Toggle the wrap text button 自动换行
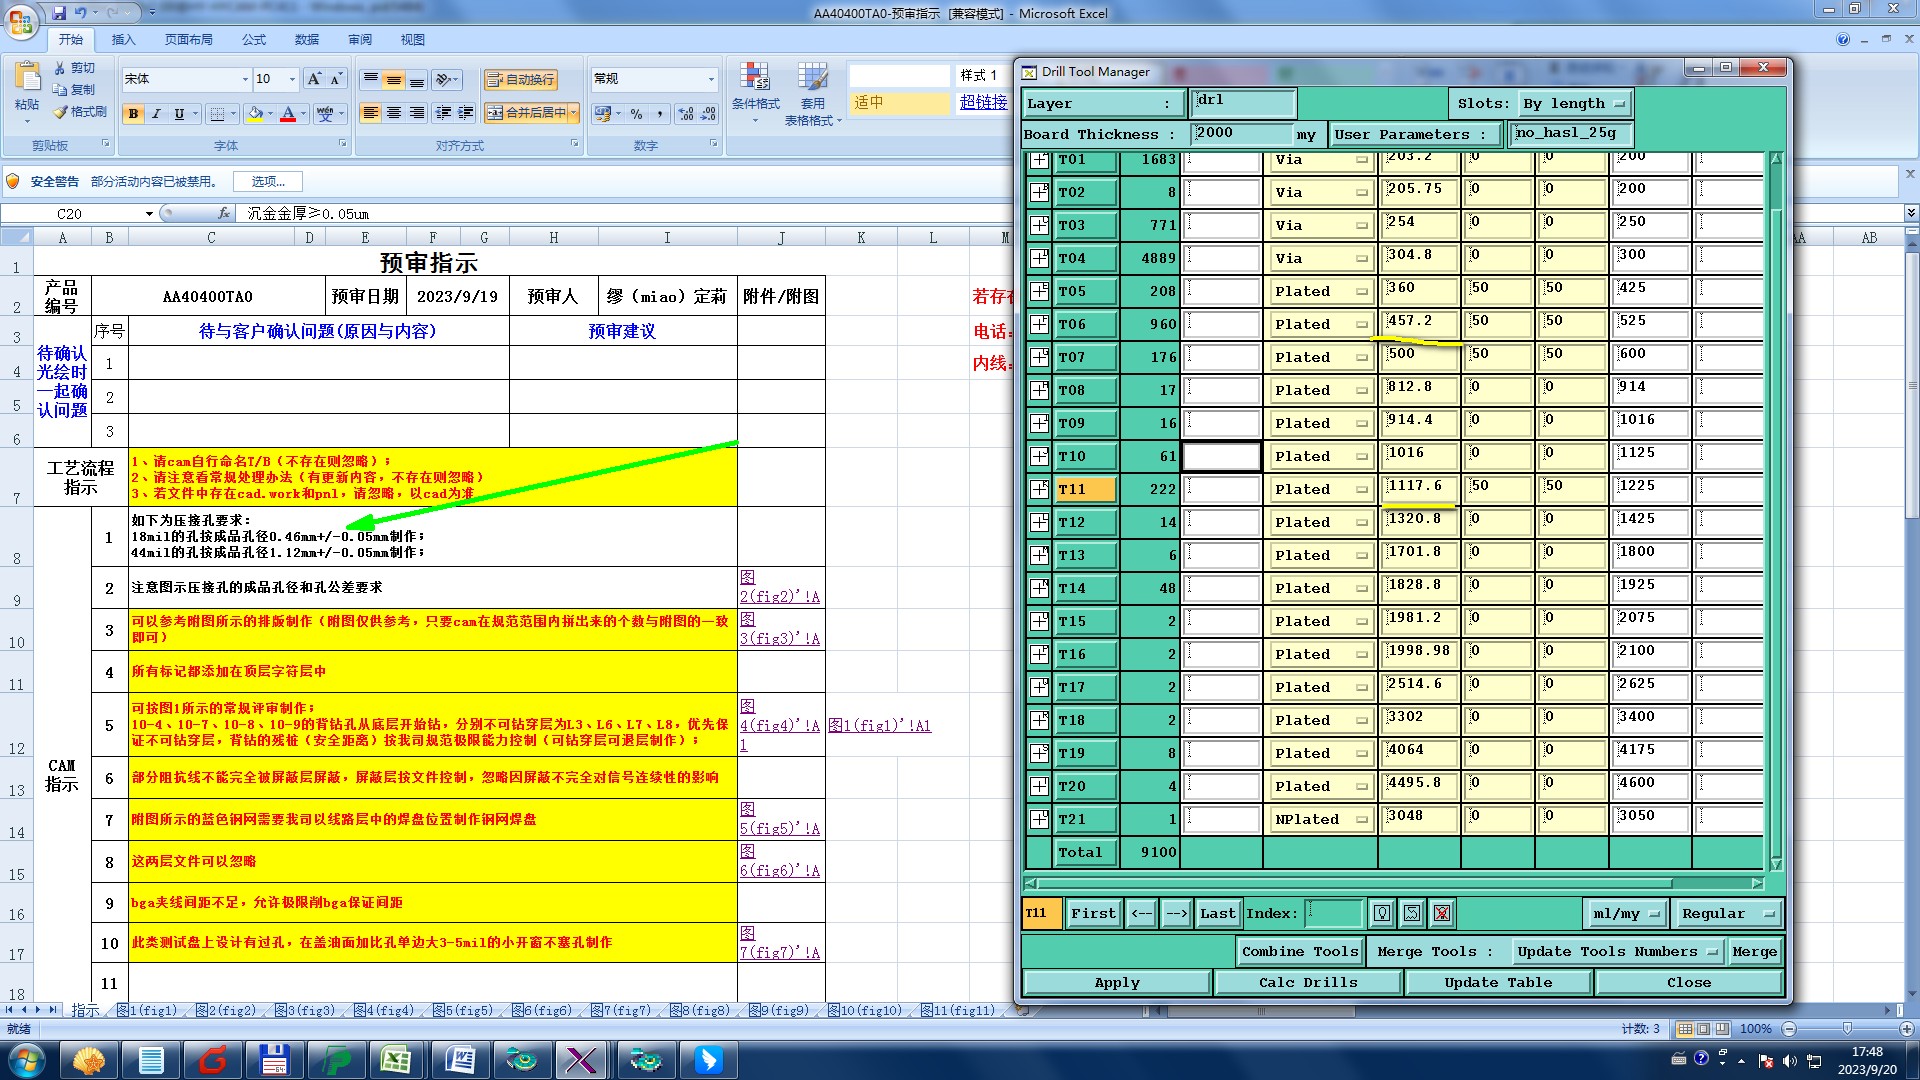 pos(520,79)
